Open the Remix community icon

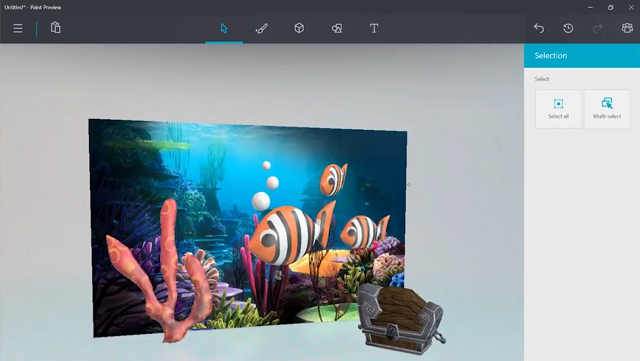click(x=627, y=28)
